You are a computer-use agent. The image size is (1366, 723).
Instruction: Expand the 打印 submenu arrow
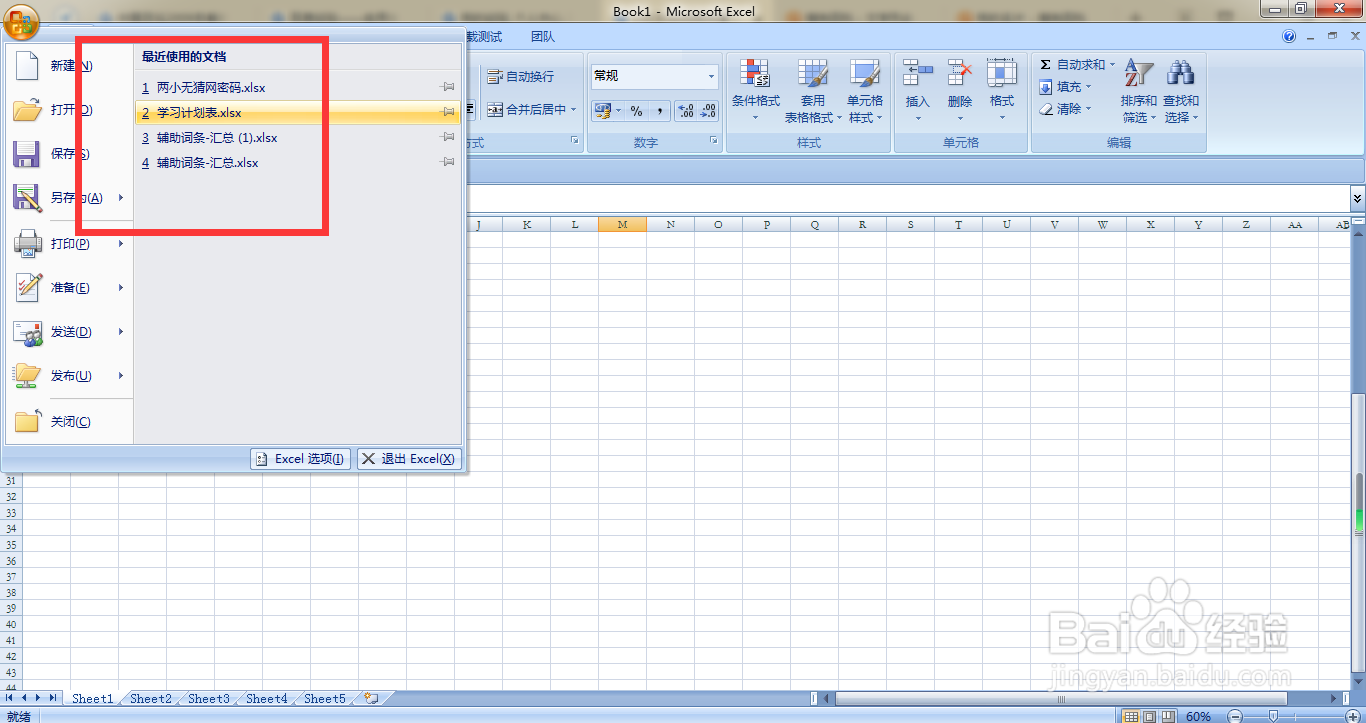(x=121, y=244)
